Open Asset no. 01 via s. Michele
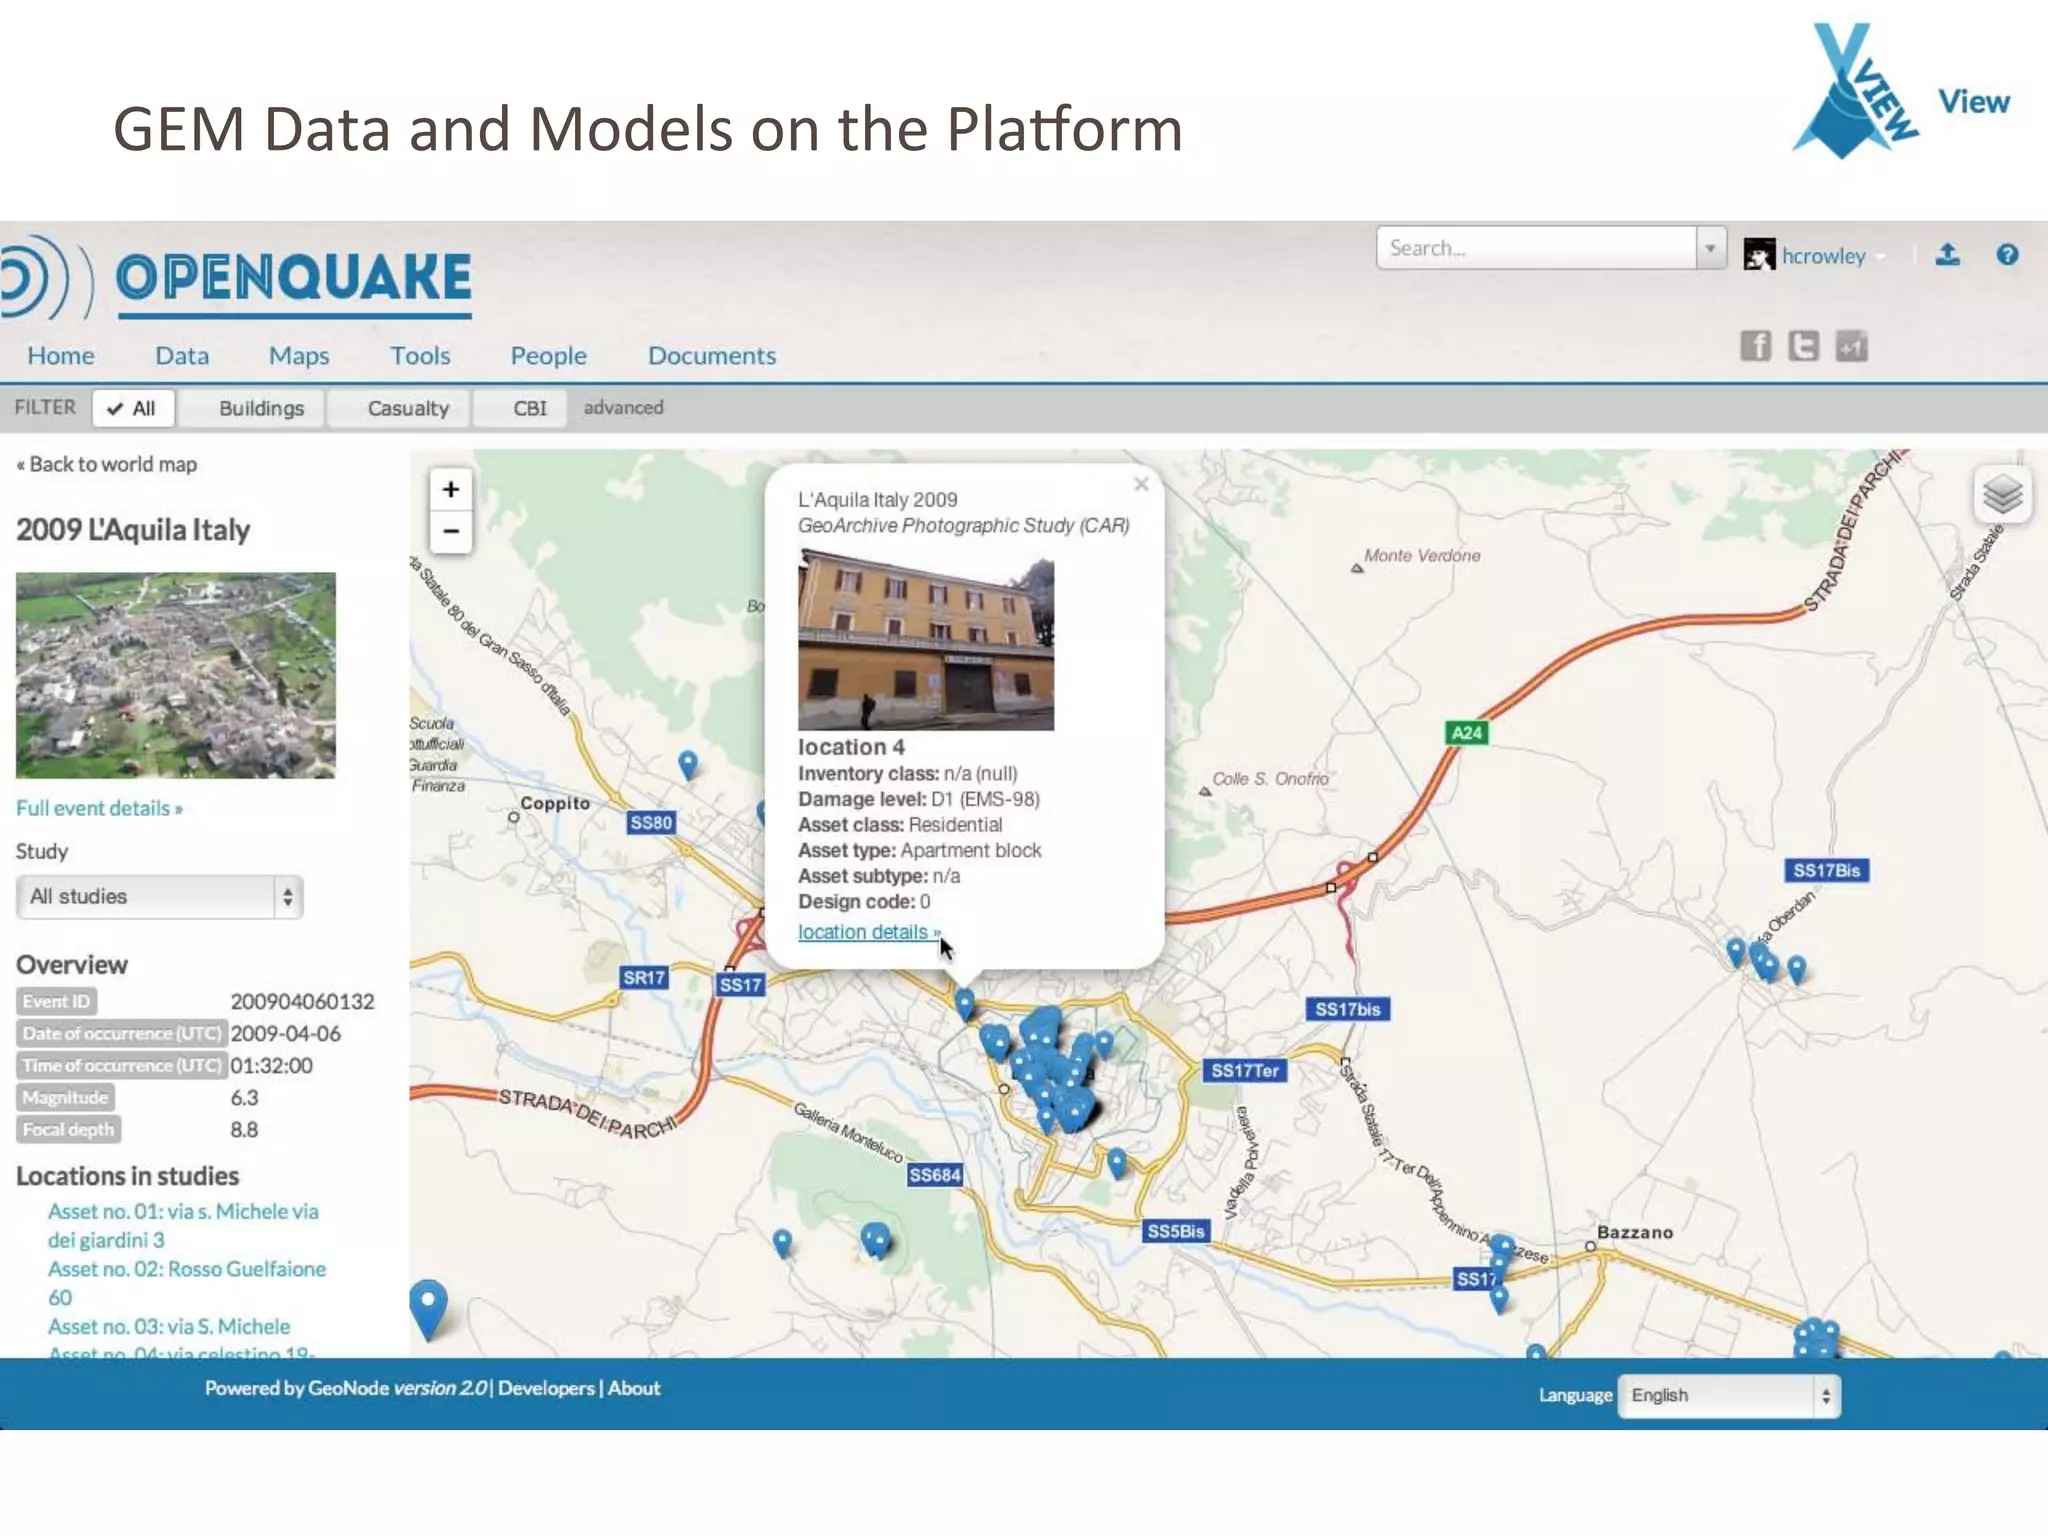The width and height of the screenshot is (2048, 1536). click(183, 1225)
